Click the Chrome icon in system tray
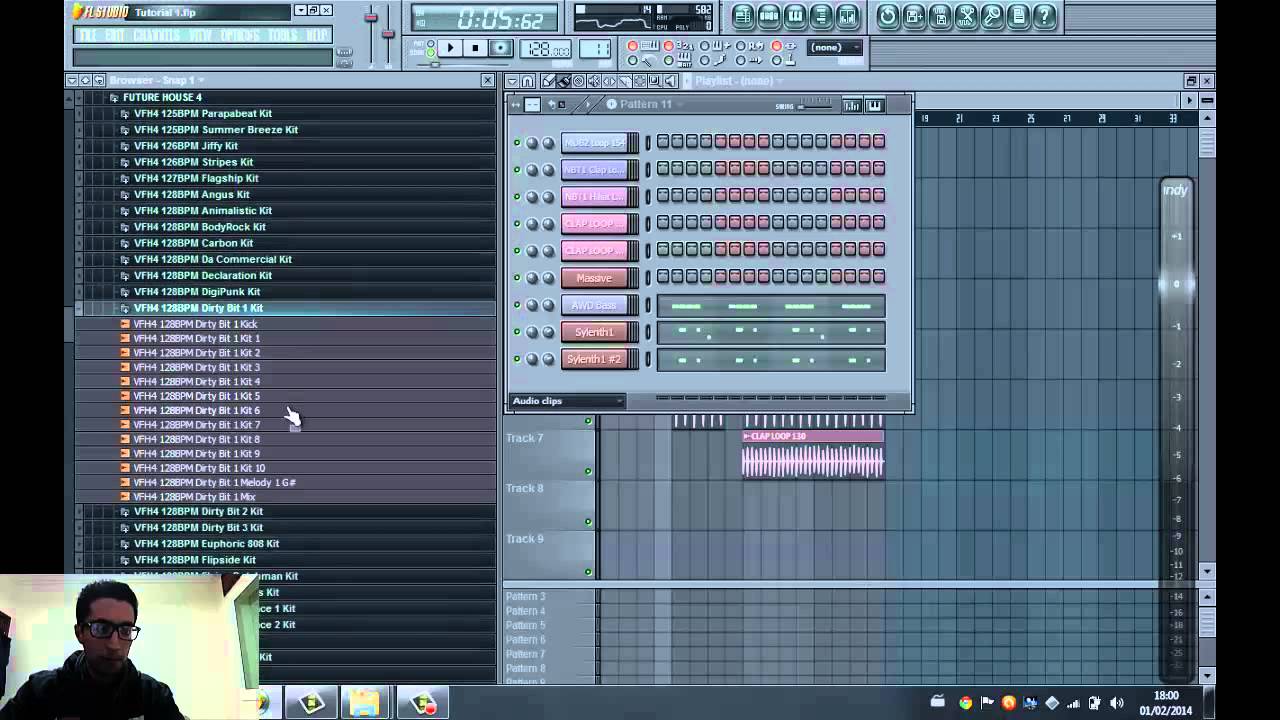The height and width of the screenshot is (720, 1280). [x=965, y=703]
